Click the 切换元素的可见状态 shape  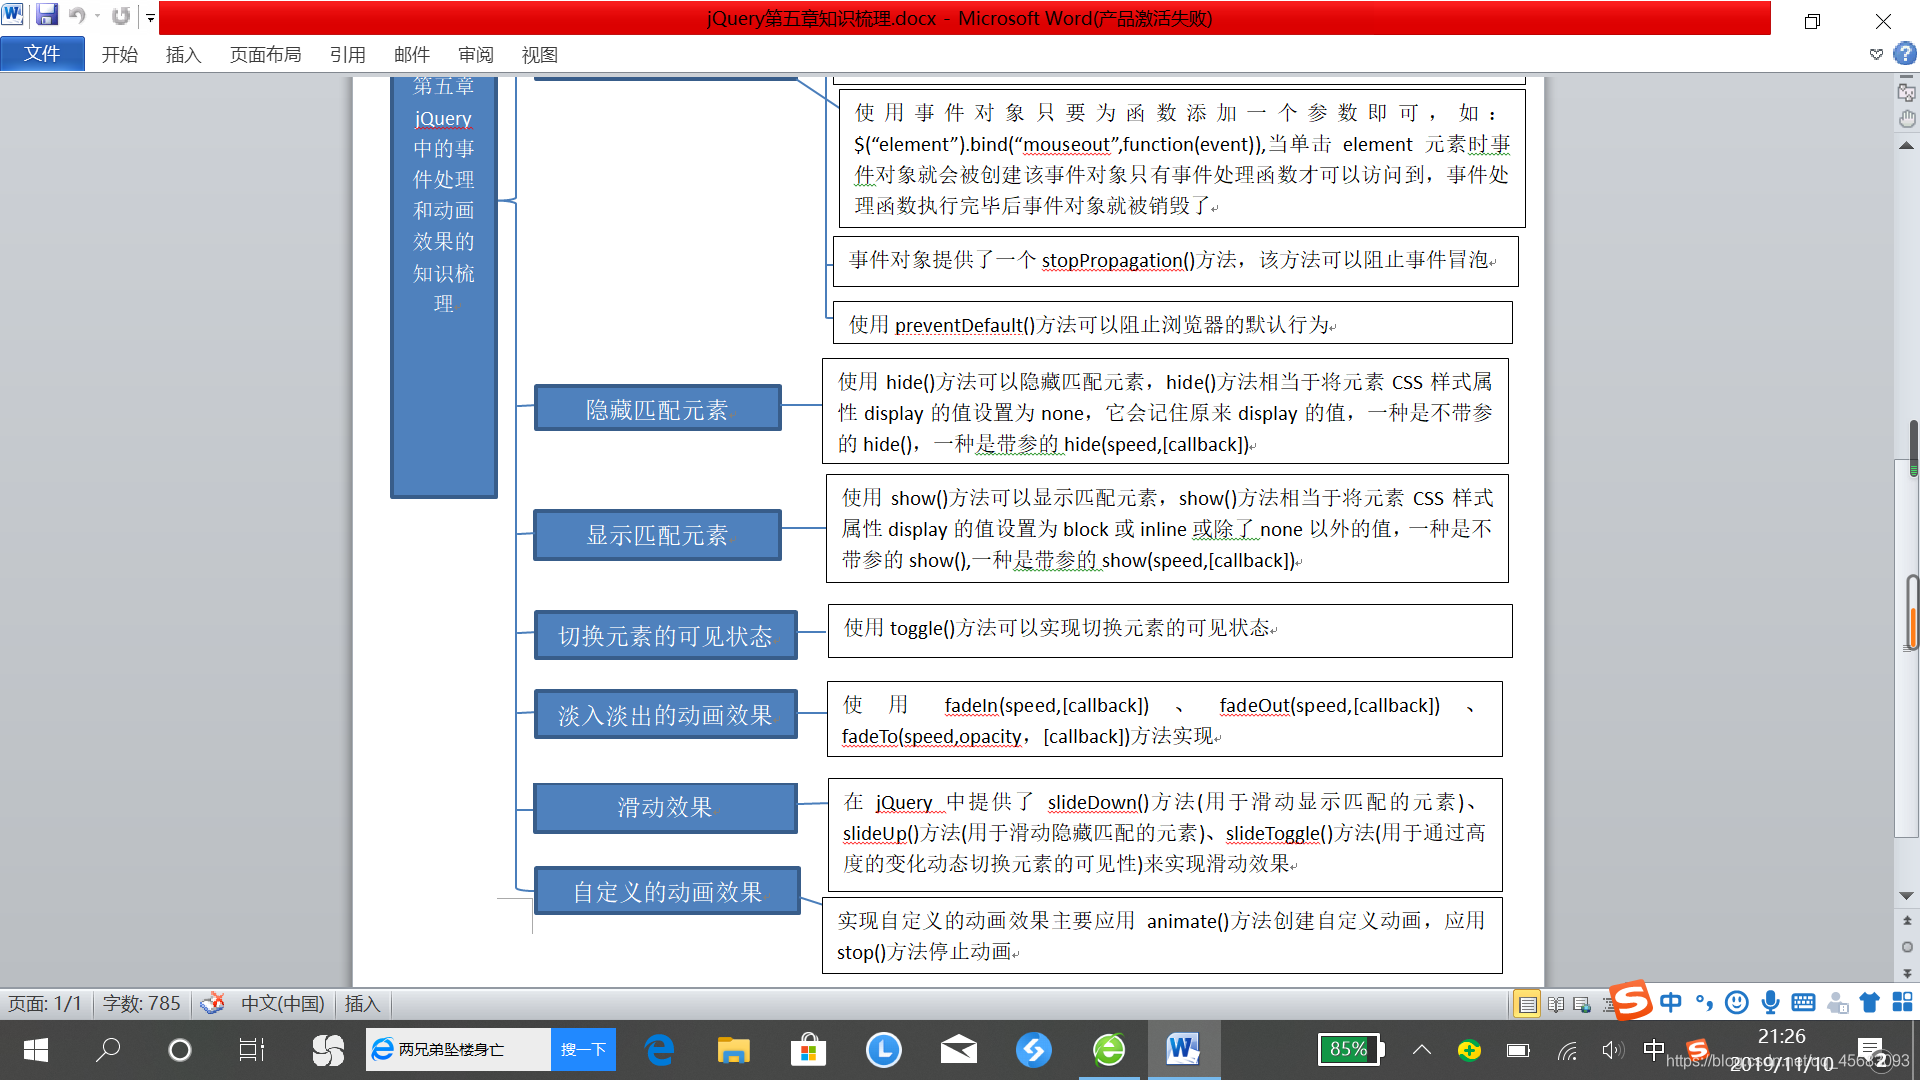[x=665, y=635]
